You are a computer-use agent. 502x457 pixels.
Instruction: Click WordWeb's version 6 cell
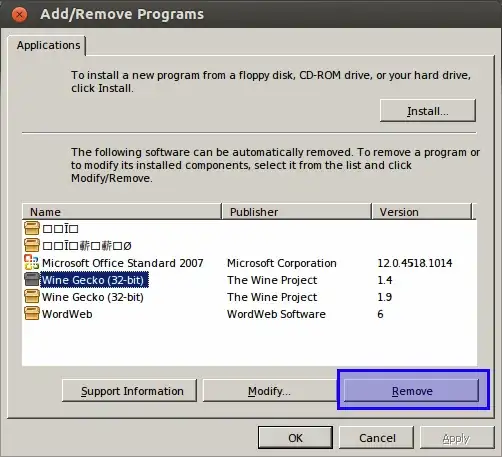(380, 314)
